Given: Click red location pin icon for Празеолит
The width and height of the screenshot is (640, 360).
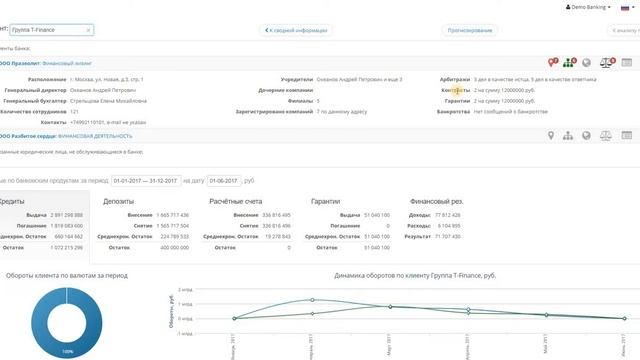Looking at the screenshot, I should (553, 62).
